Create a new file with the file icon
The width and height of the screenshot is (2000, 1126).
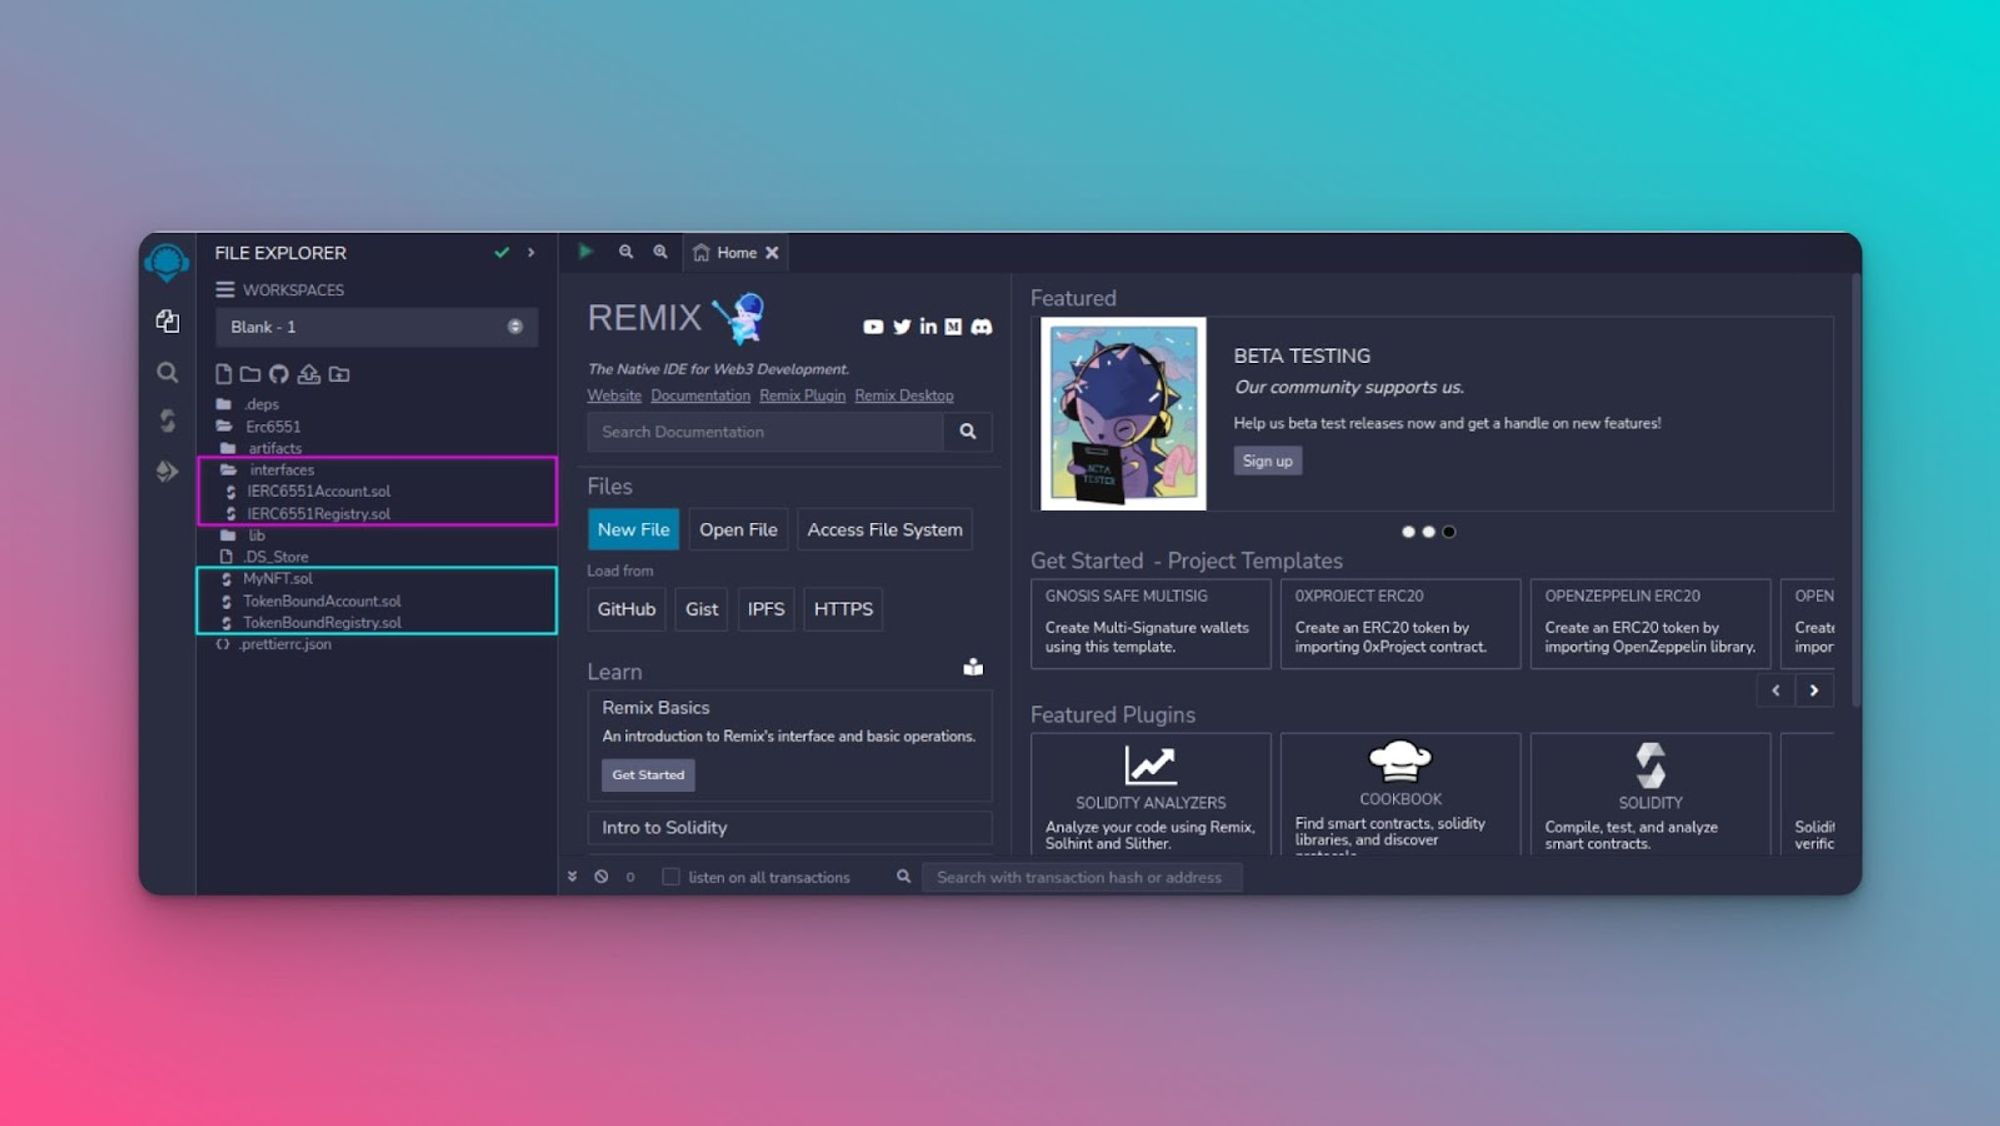coord(223,374)
